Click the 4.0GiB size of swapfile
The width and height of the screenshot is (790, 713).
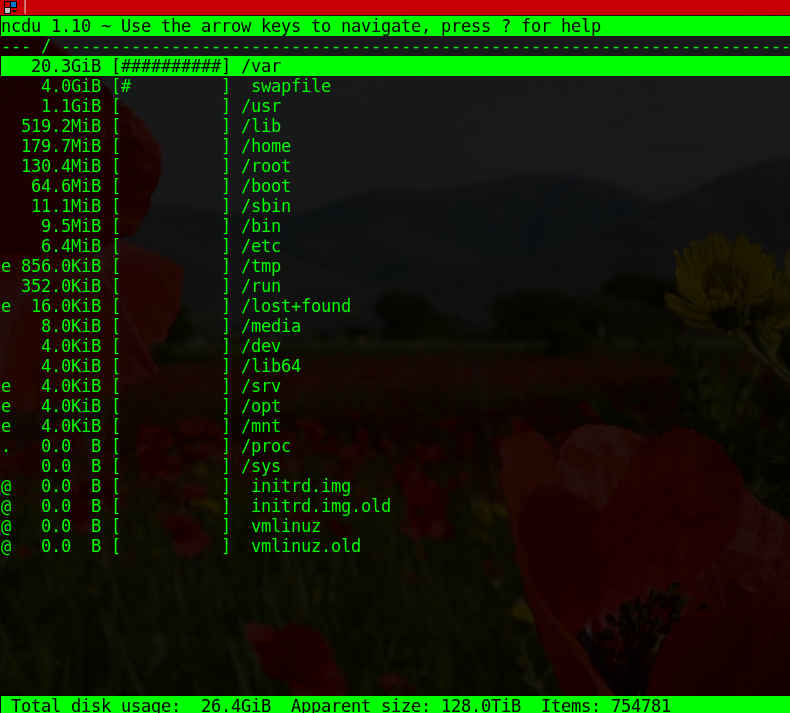pyautogui.click(x=71, y=86)
